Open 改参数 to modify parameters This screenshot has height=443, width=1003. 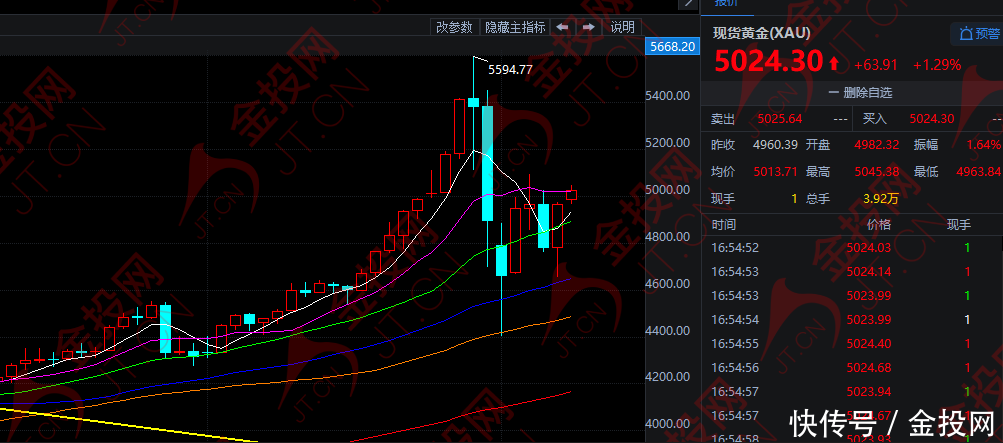point(454,28)
